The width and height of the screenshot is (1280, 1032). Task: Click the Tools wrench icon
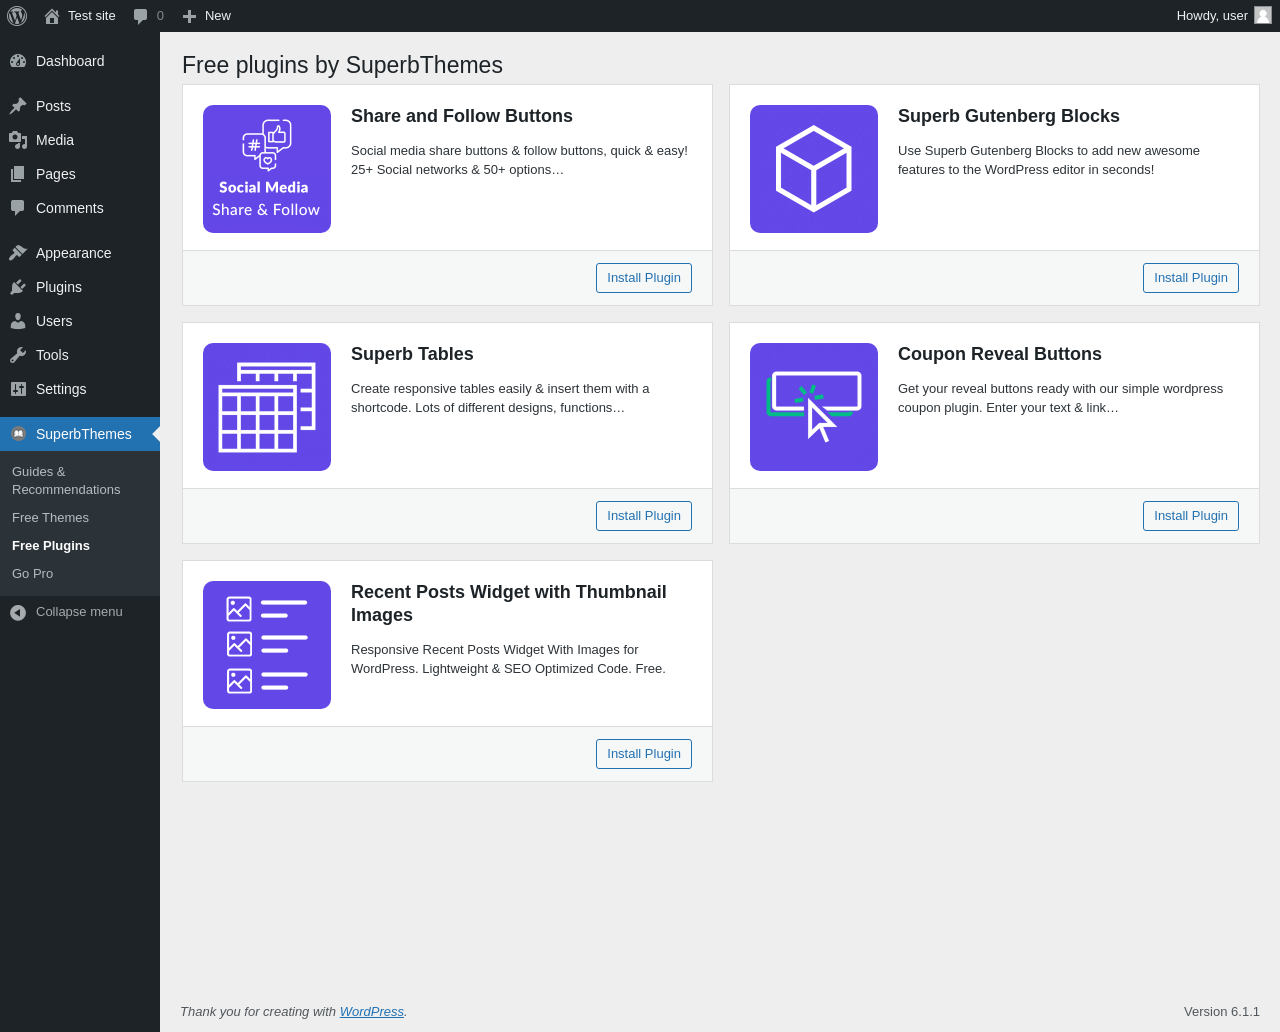coord(18,355)
